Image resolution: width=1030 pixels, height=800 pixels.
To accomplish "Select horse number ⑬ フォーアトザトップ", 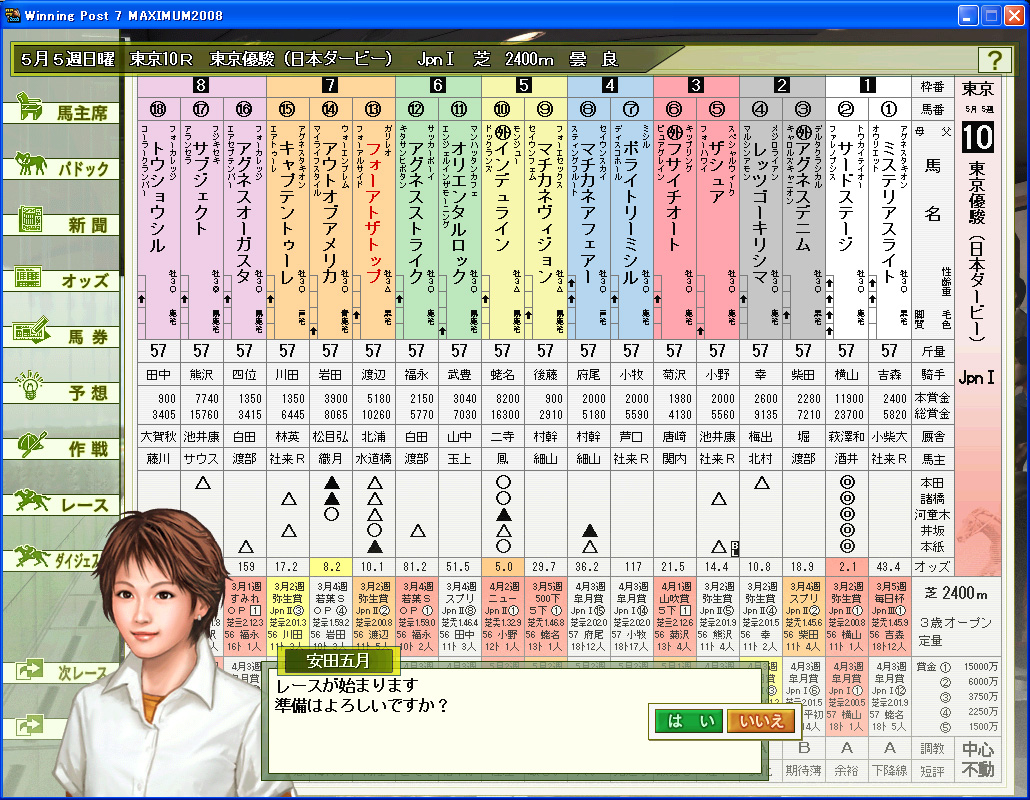I will tap(373, 230).
